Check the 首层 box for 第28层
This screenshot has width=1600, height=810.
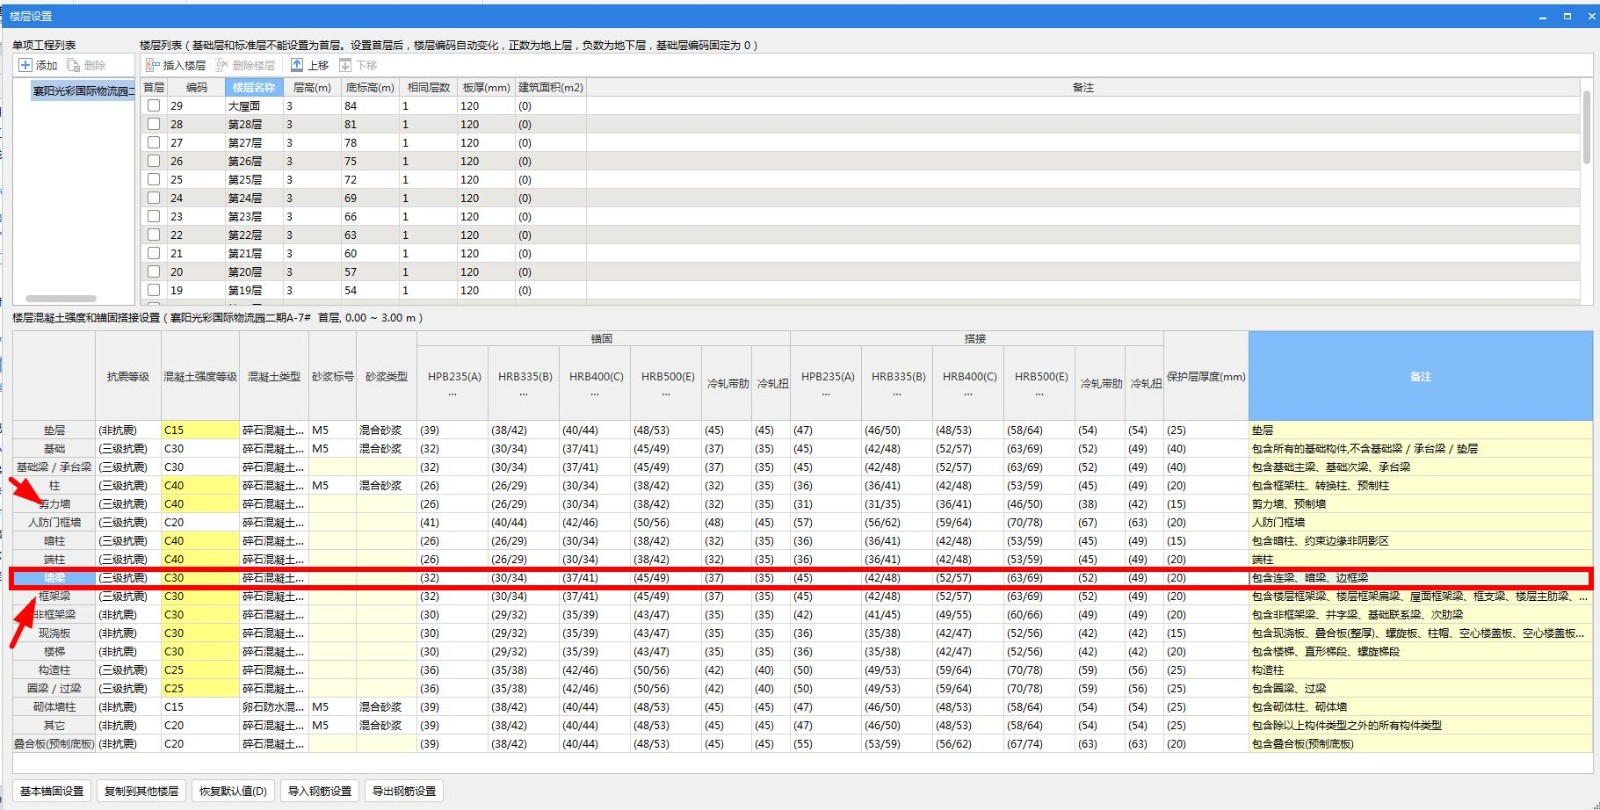154,124
